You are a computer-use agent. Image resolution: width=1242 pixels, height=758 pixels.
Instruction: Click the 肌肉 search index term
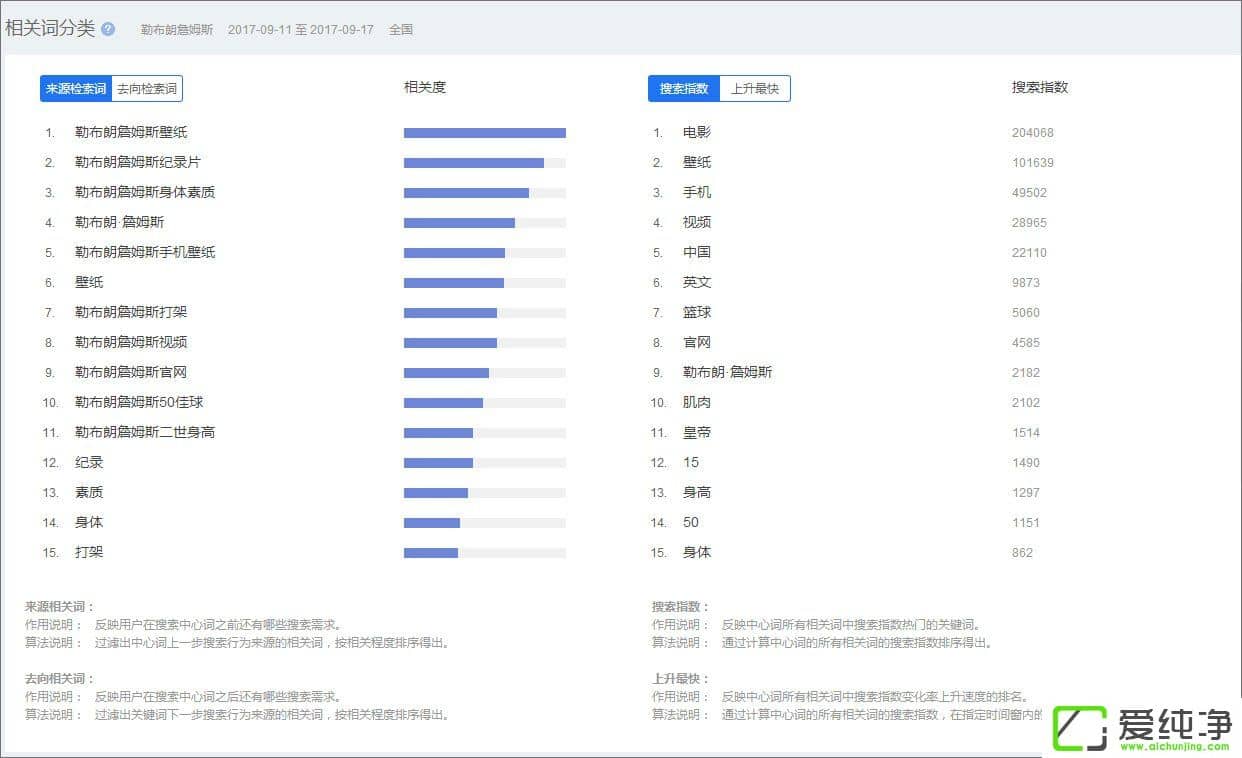coord(697,402)
